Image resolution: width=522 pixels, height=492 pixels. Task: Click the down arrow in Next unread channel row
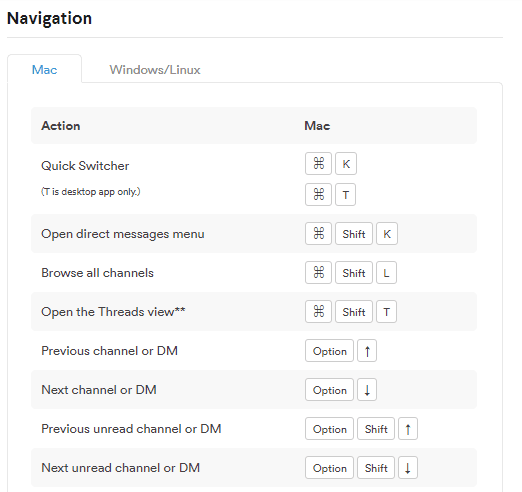[408, 468]
